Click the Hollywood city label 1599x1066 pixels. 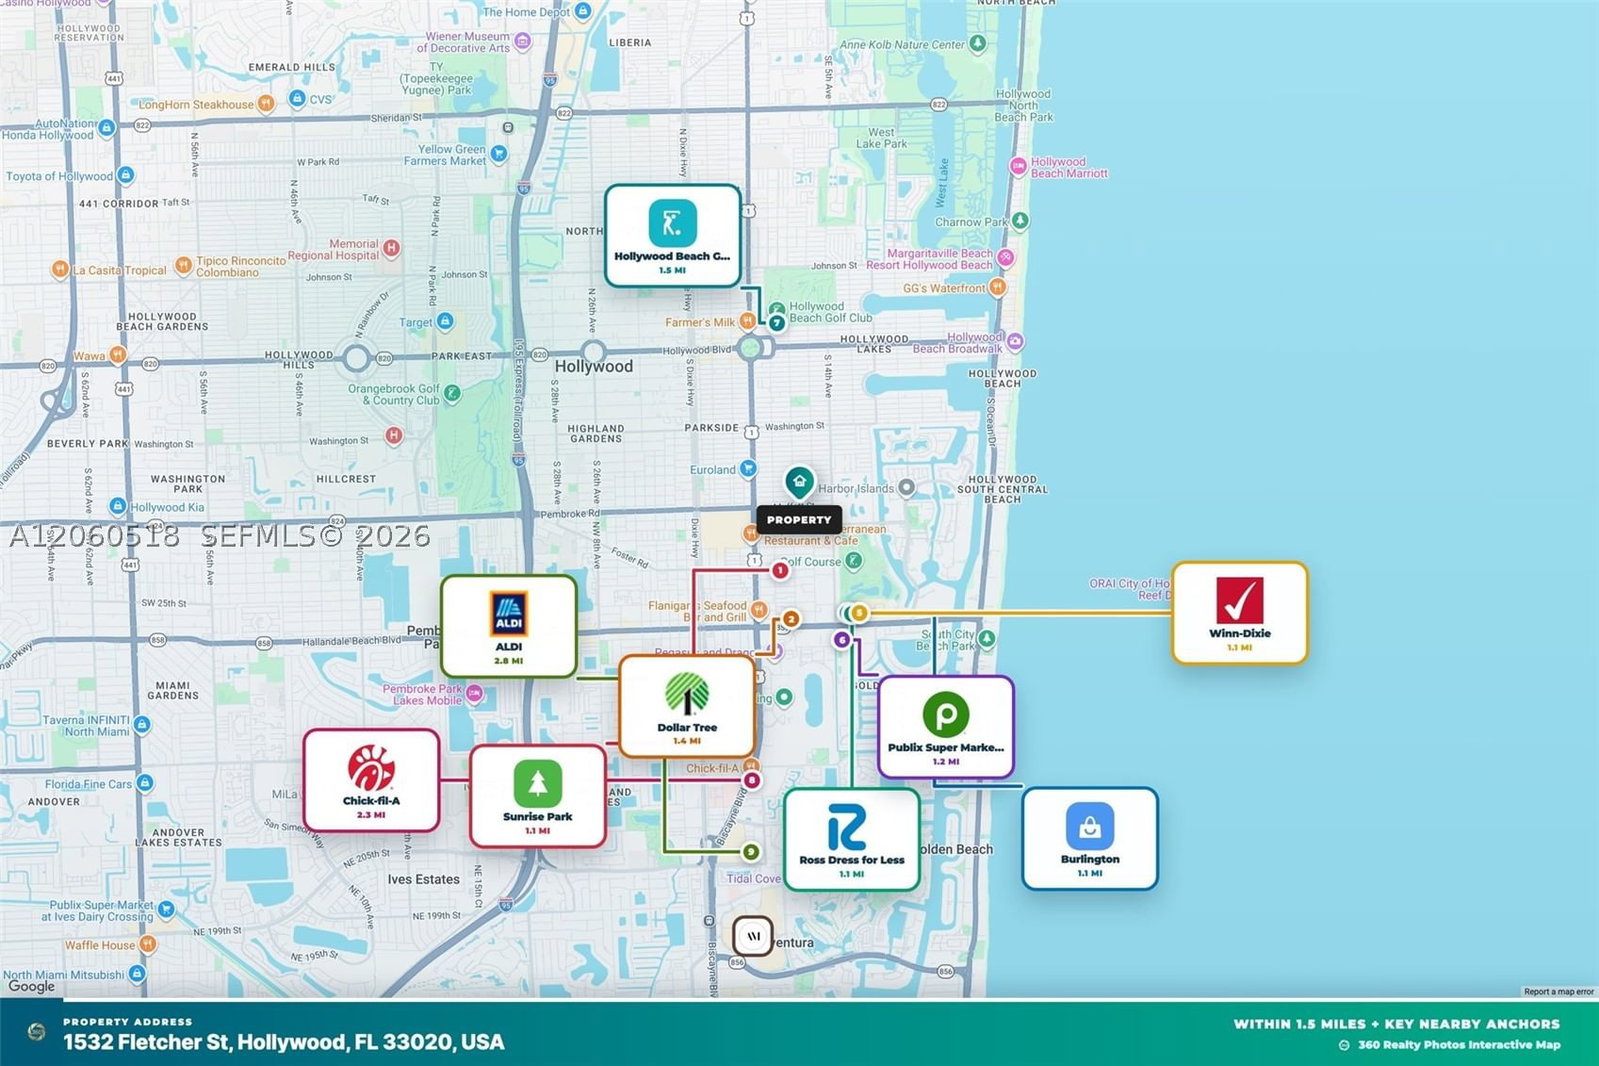(594, 367)
